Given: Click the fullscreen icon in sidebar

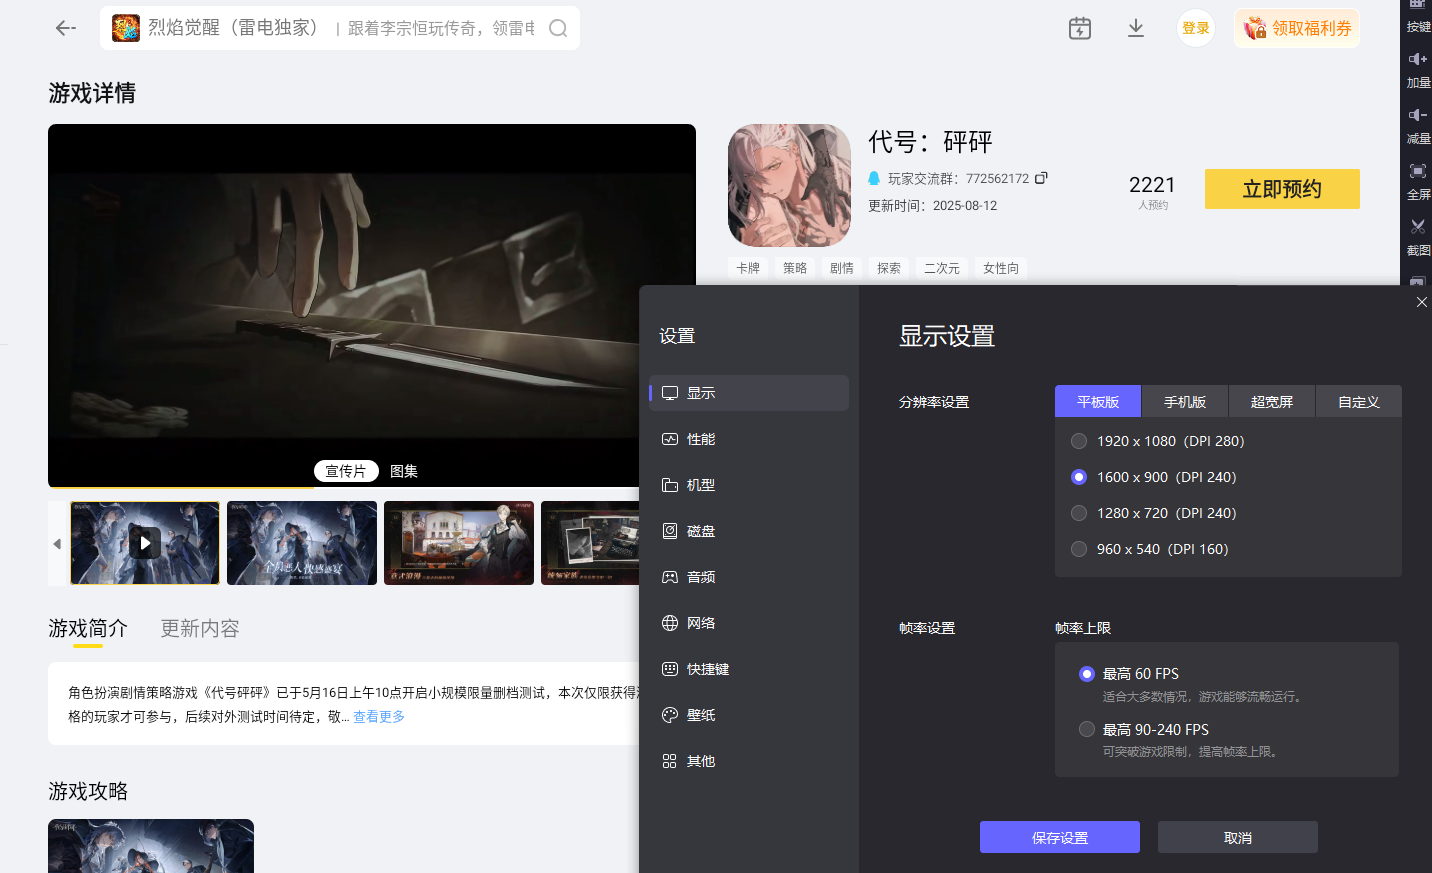Looking at the screenshot, I should (1417, 172).
